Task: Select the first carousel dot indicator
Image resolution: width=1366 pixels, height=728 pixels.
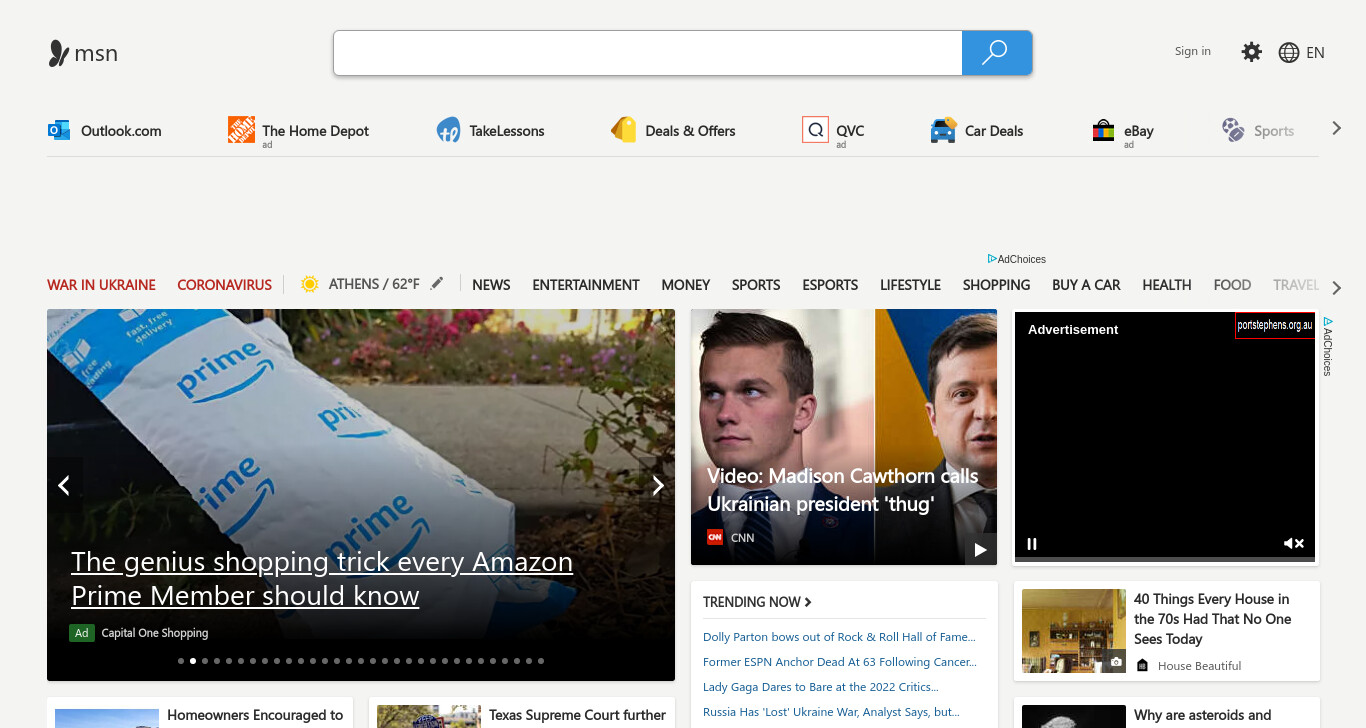Action: [x=181, y=661]
